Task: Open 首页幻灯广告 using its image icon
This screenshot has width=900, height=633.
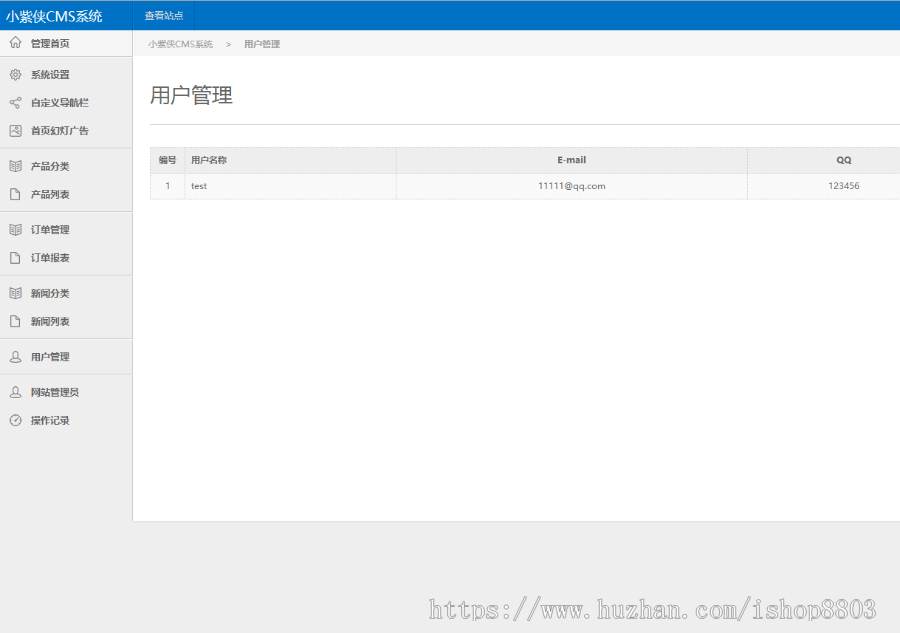Action: [x=15, y=131]
